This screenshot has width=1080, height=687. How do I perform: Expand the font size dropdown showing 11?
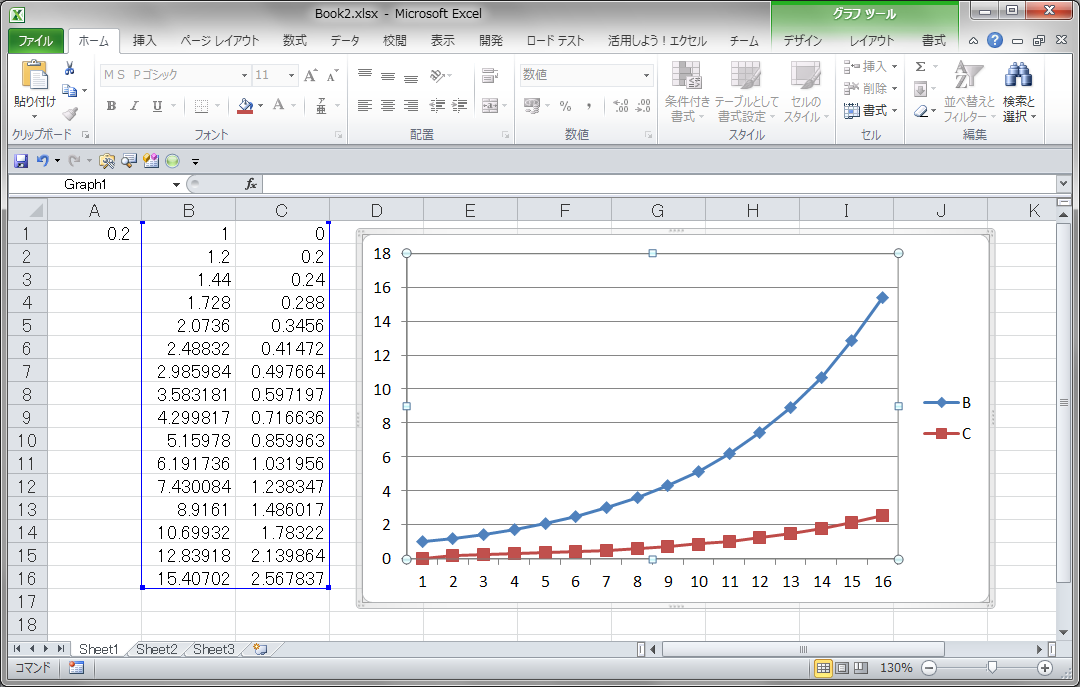click(x=291, y=76)
